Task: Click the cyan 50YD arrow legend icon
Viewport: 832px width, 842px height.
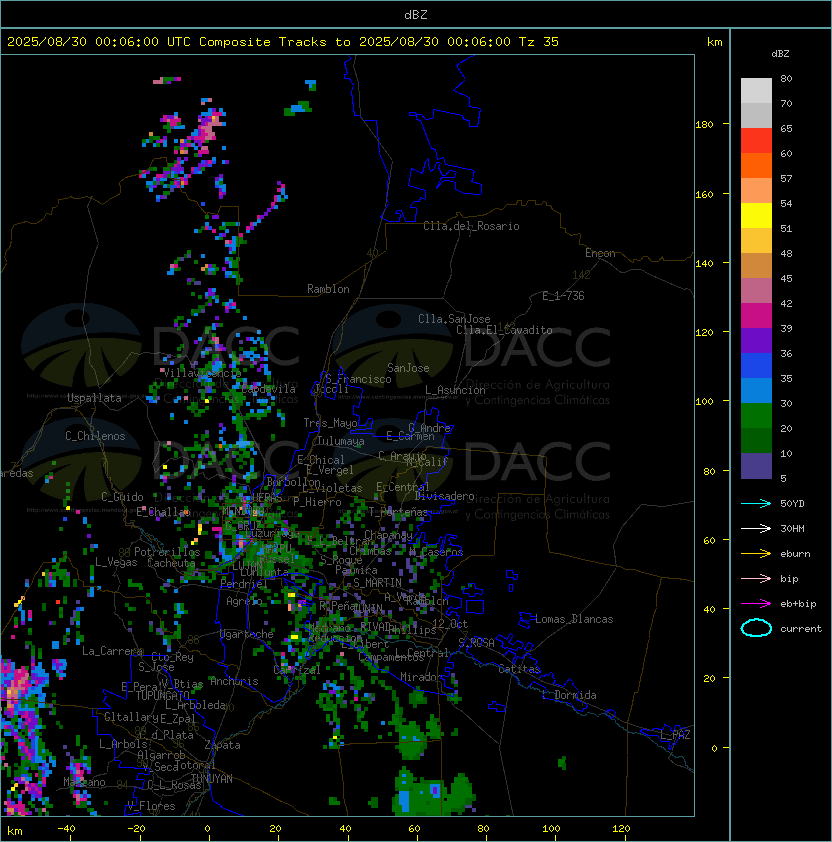Action: tap(756, 503)
